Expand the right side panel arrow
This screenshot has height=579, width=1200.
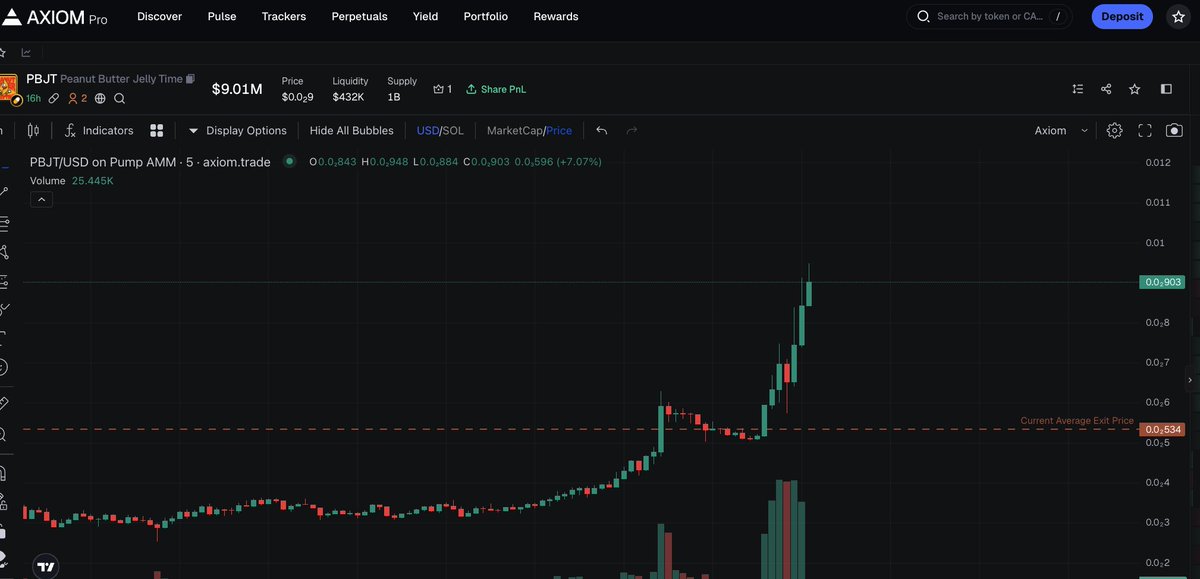point(1190,380)
